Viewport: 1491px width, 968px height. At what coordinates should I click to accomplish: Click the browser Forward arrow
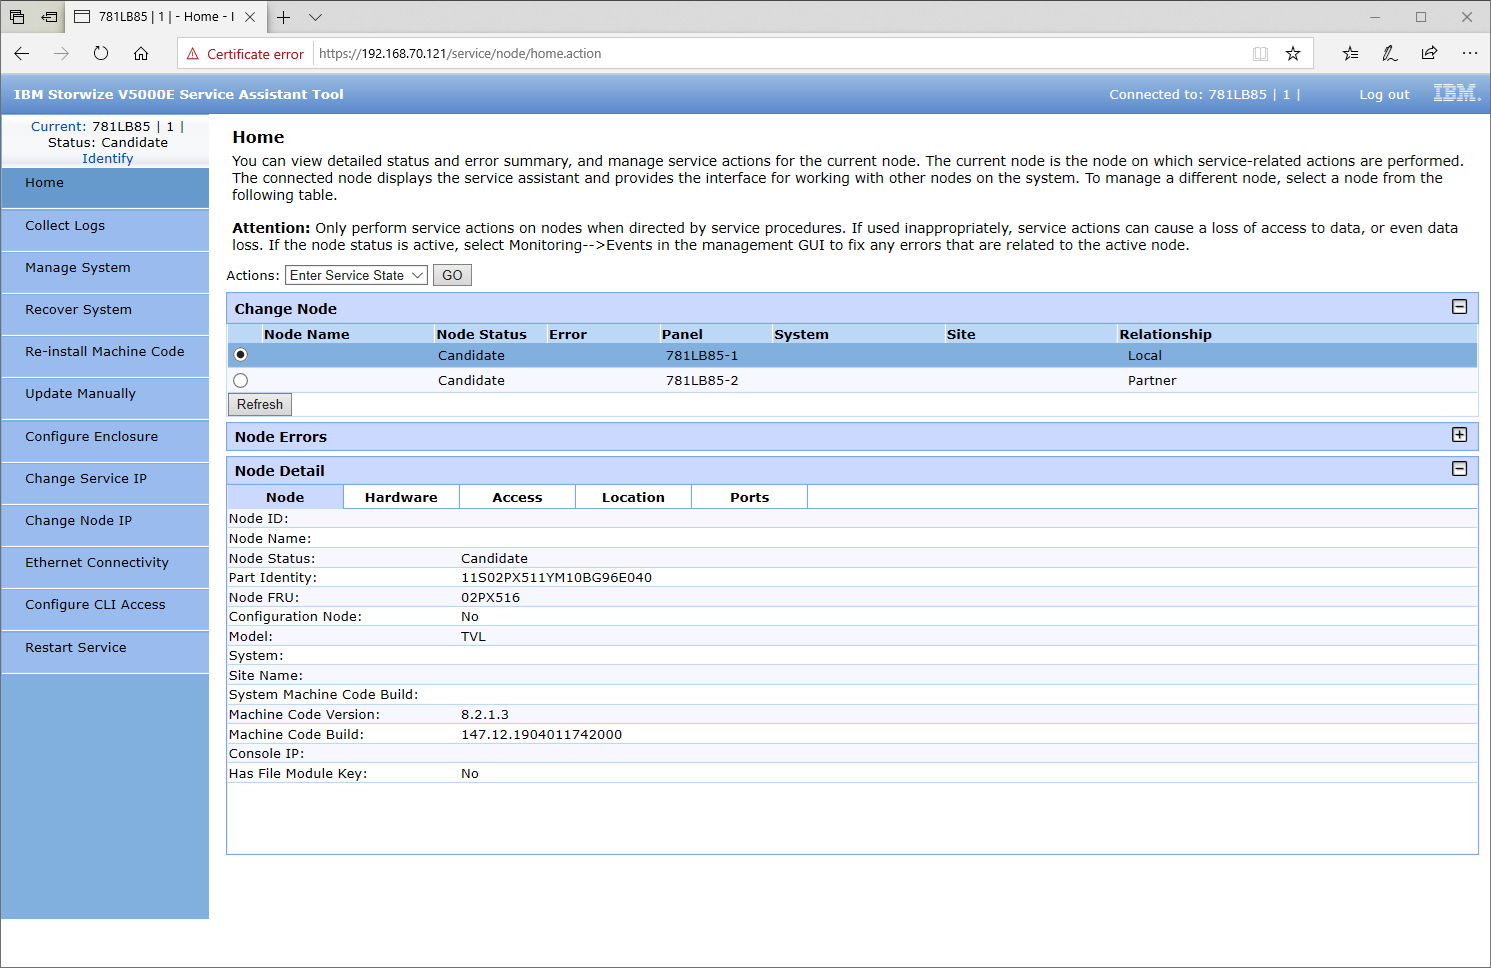tap(61, 54)
